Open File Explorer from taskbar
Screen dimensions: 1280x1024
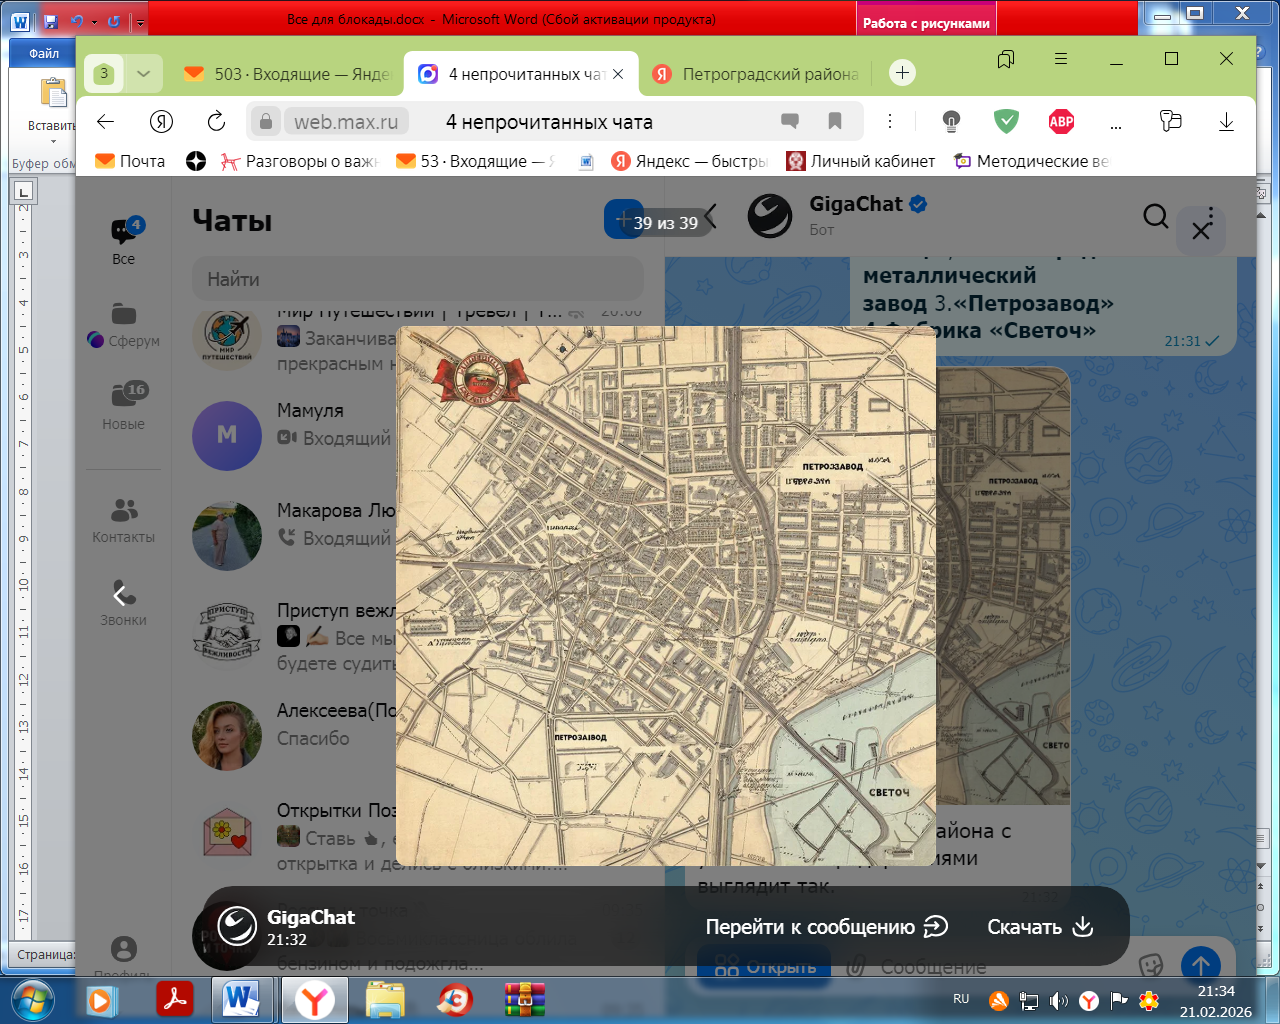(x=385, y=1000)
